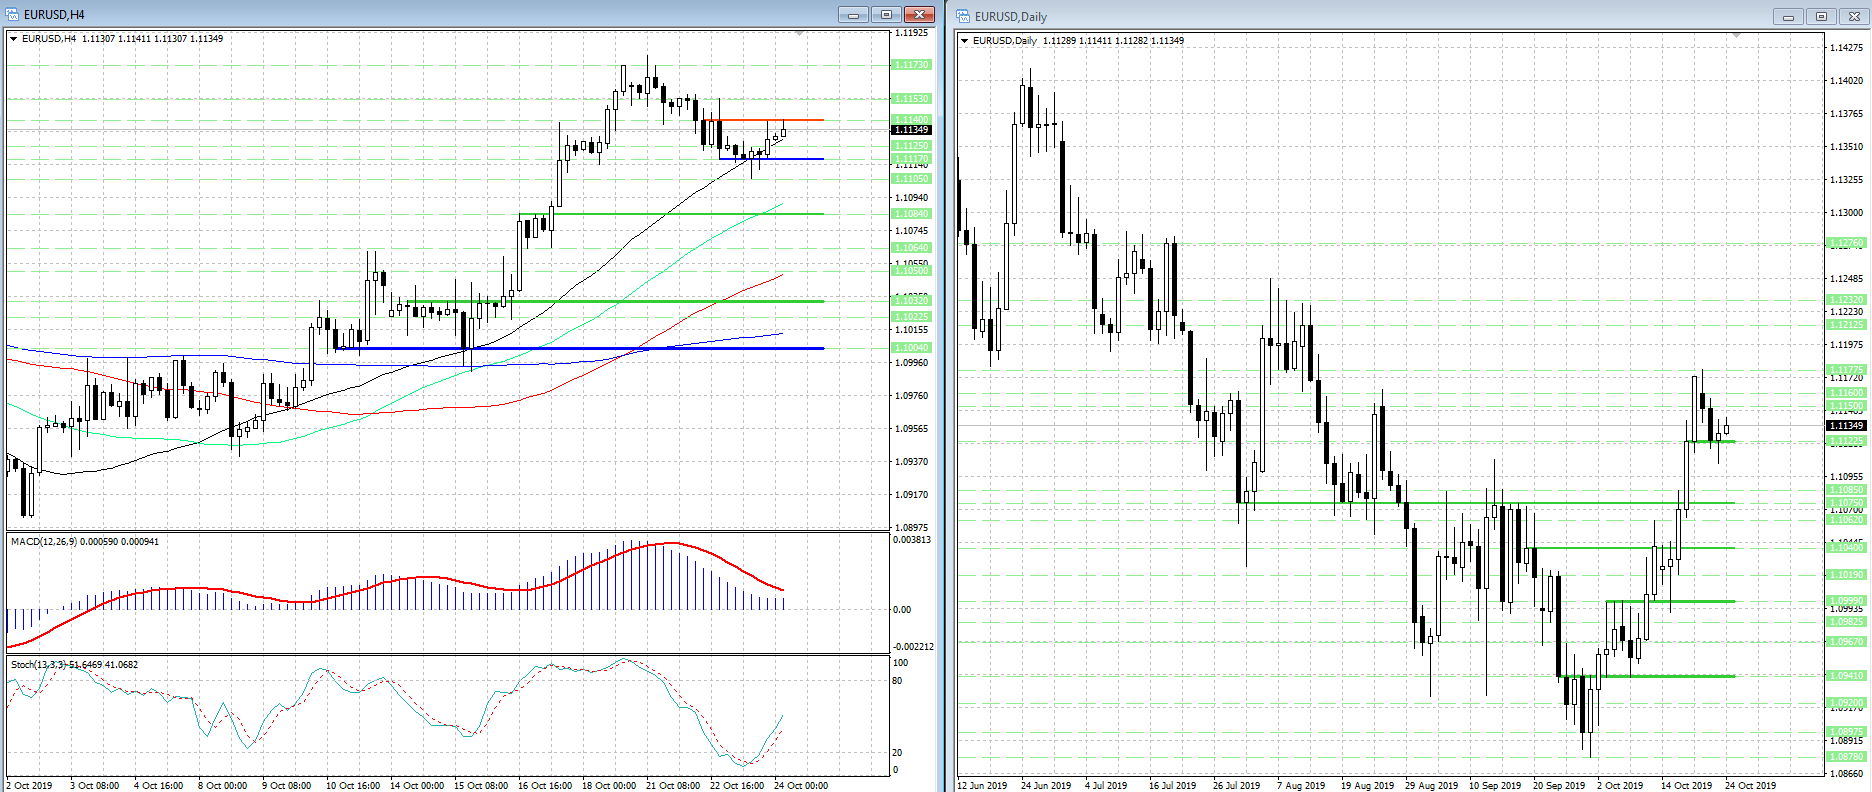Select the Stoch(13,3,3) indicator label
Viewport: 1872px width, 792px height.
point(39,665)
